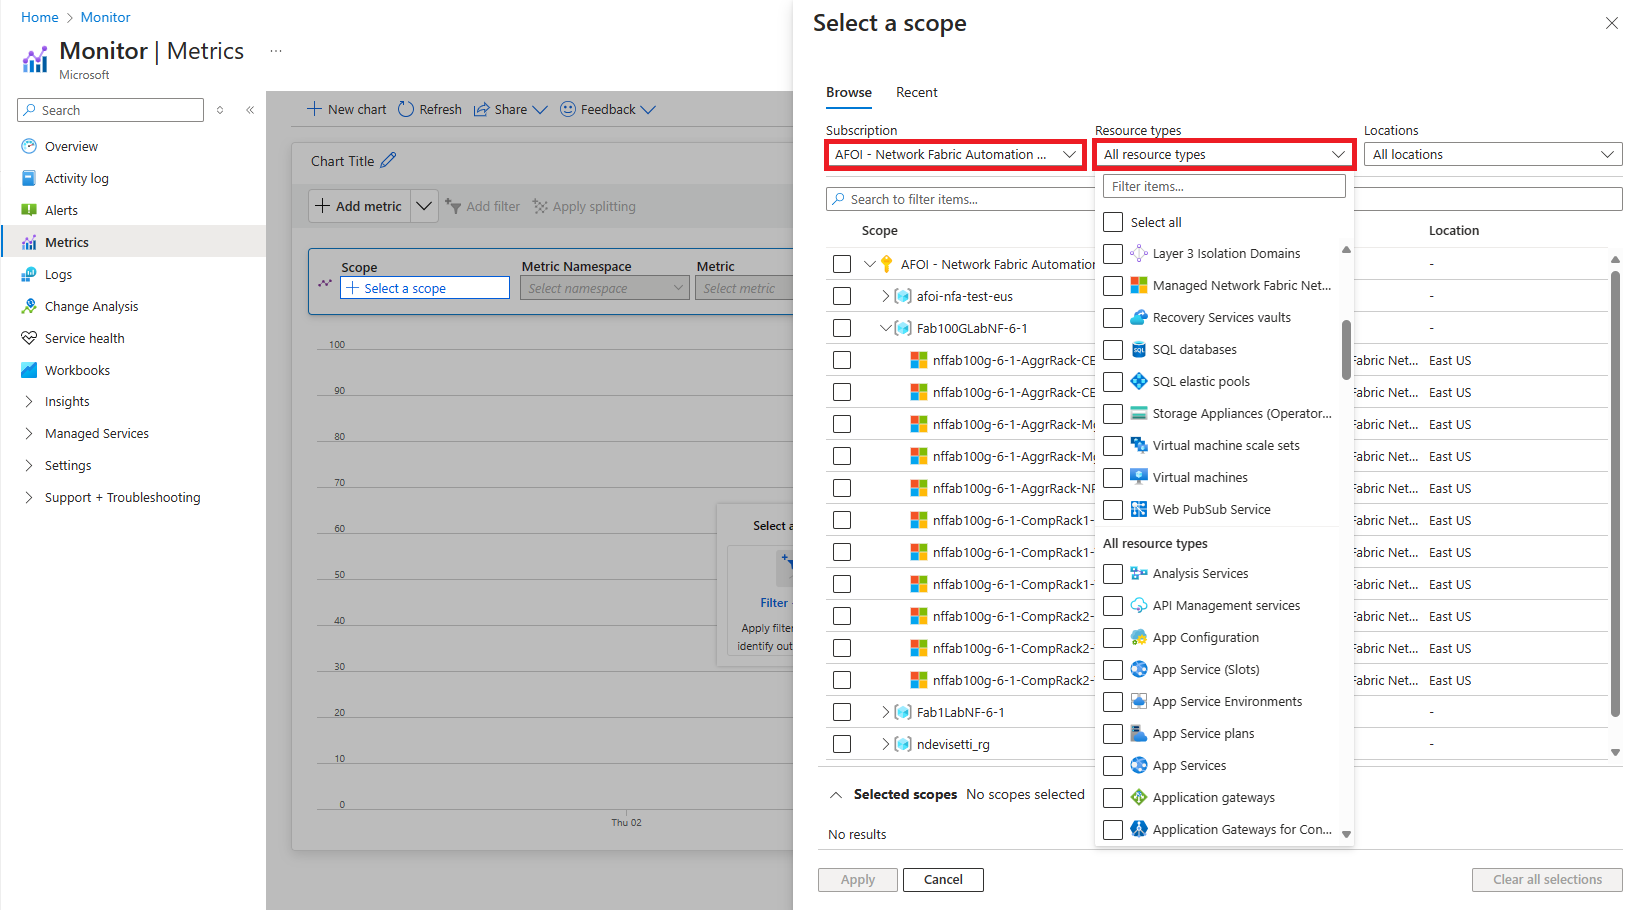Click the App Configuration icon

[1139, 637]
